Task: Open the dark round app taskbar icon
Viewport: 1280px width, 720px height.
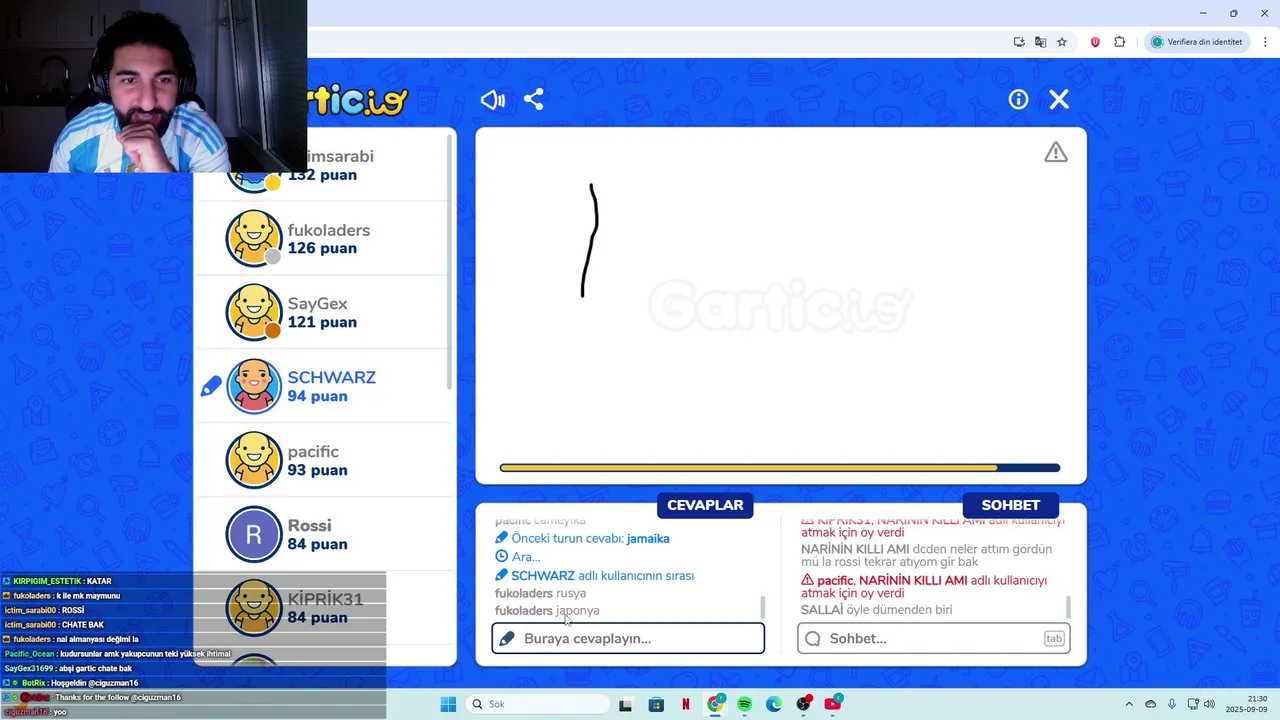Action: click(803, 704)
